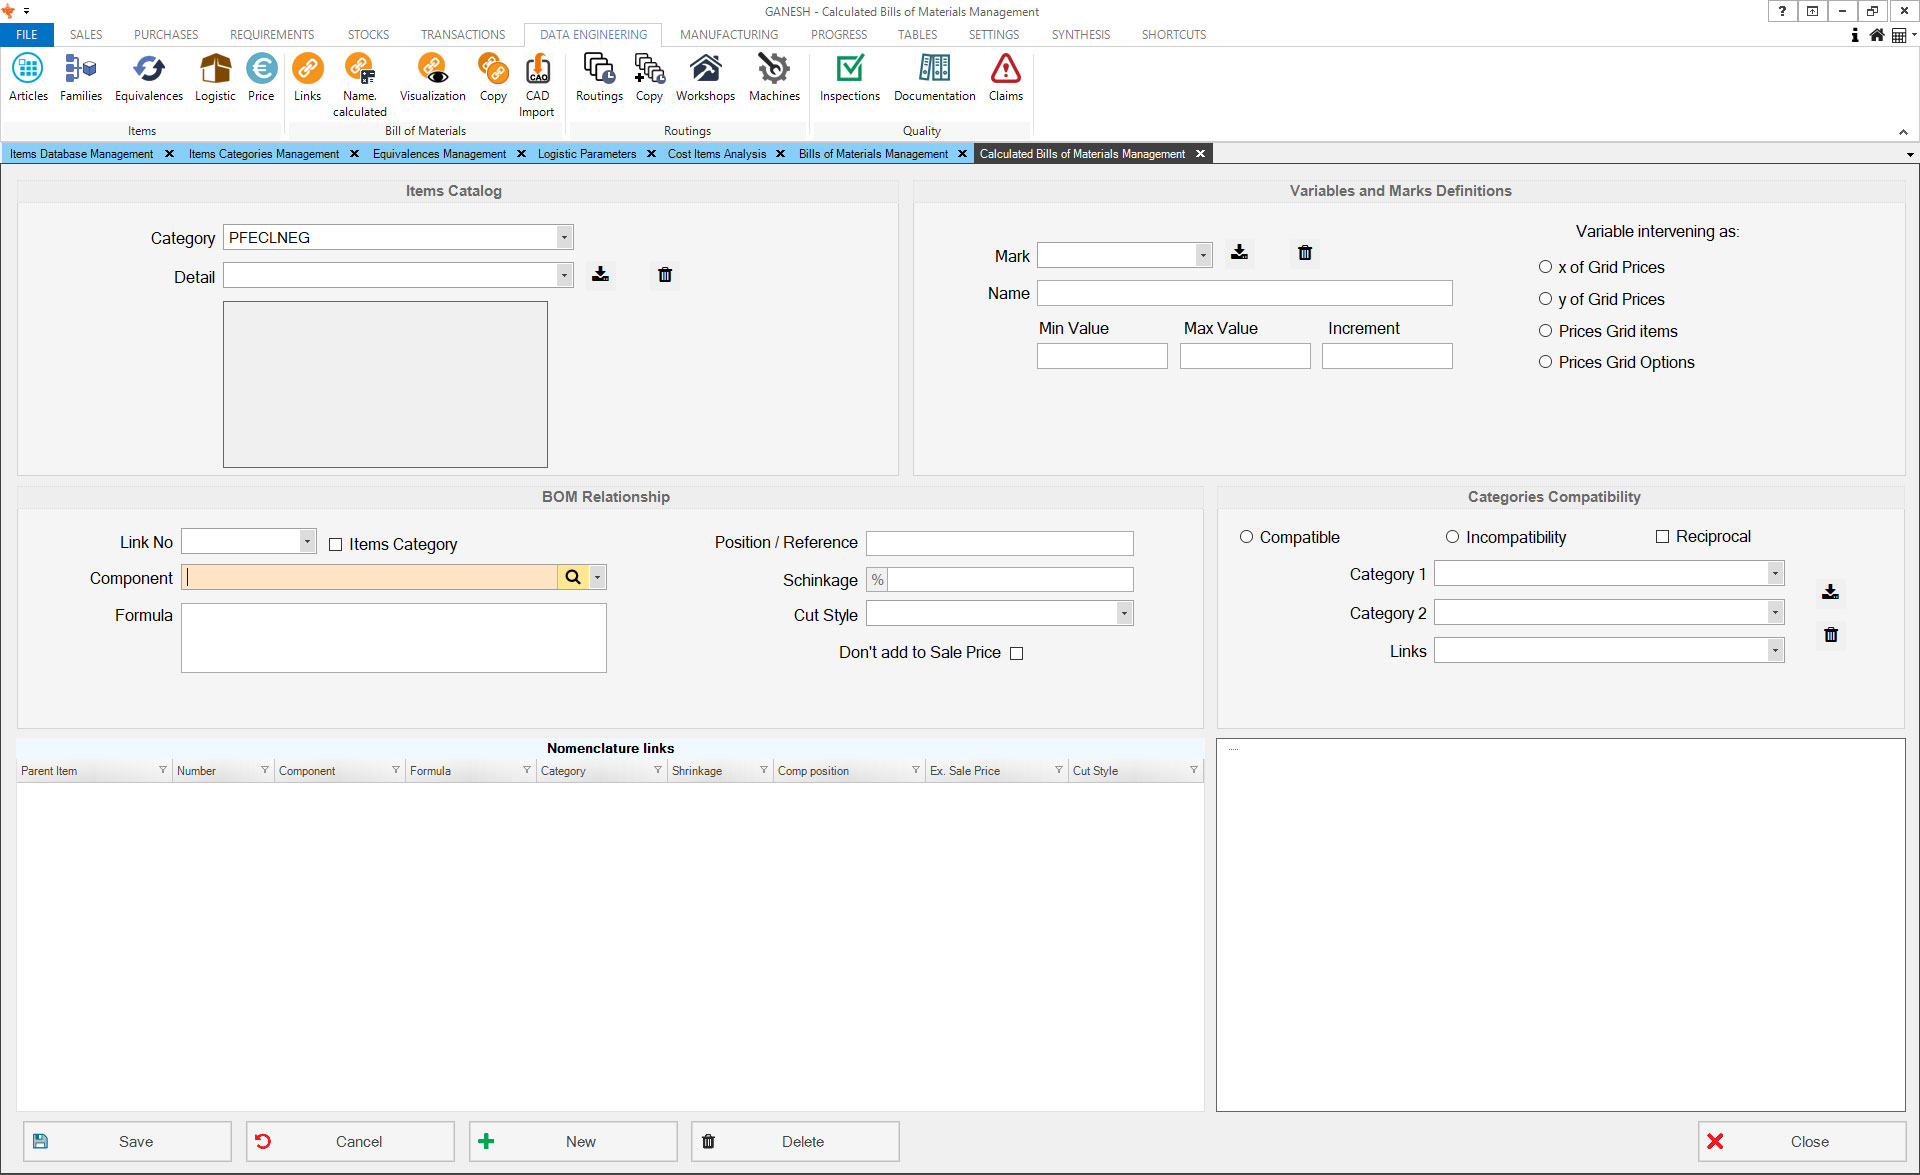
Task: Expand the Category dropdown showing PFECLNEG
Action: (x=564, y=238)
